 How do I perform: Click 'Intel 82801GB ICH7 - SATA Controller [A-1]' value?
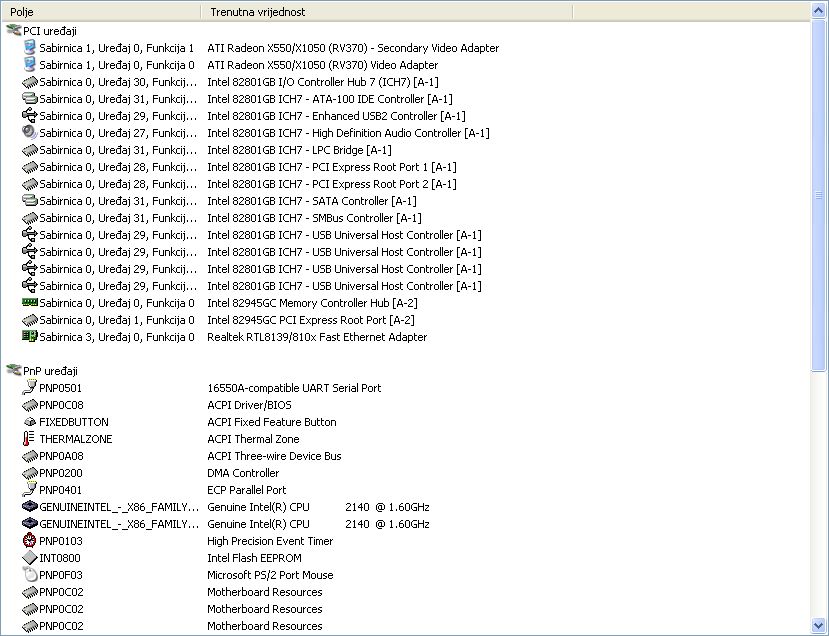[311, 201]
